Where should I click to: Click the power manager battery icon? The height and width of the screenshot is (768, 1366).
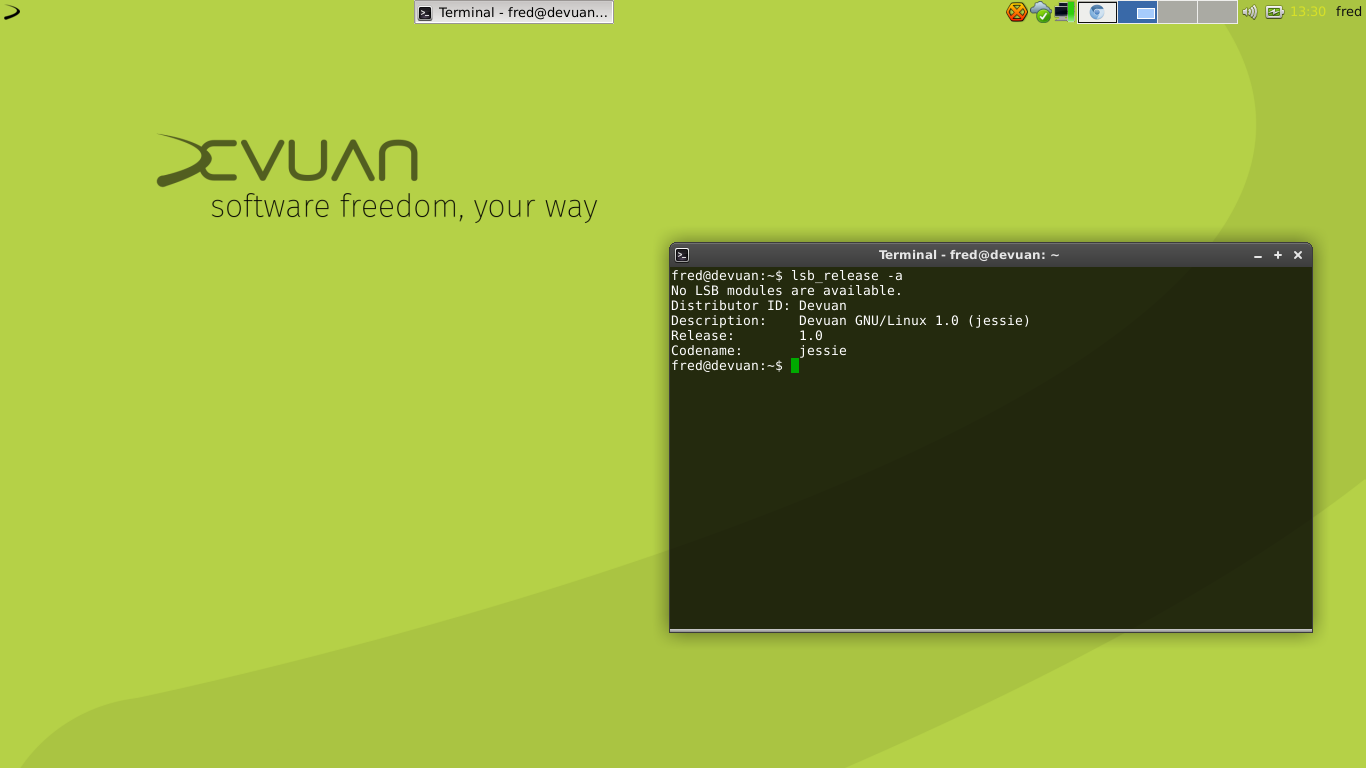coord(1275,12)
